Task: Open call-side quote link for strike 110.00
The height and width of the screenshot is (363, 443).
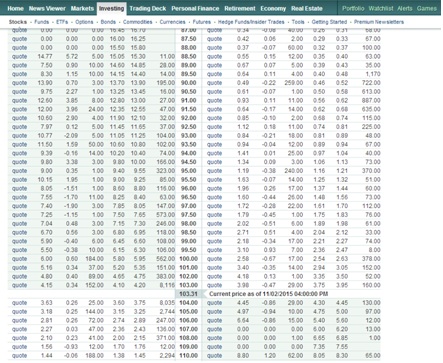Action: (19, 356)
